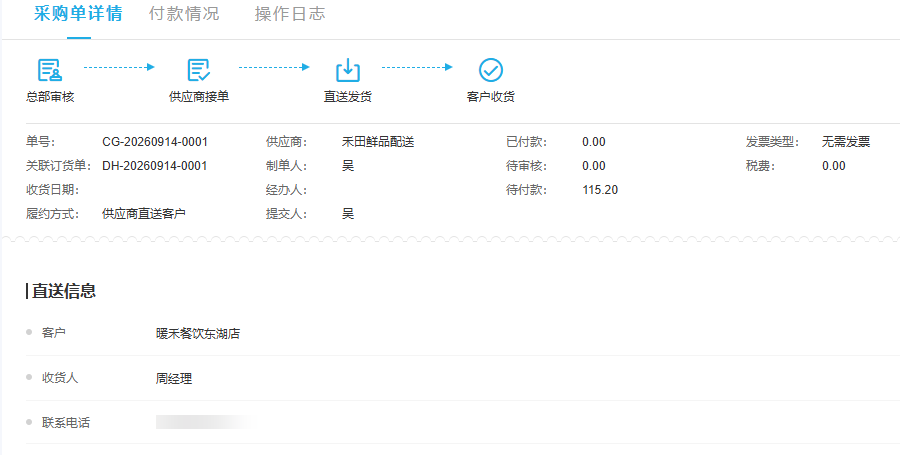
Task: Click the 制单人 value 吴
Action: click(x=348, y=166)
